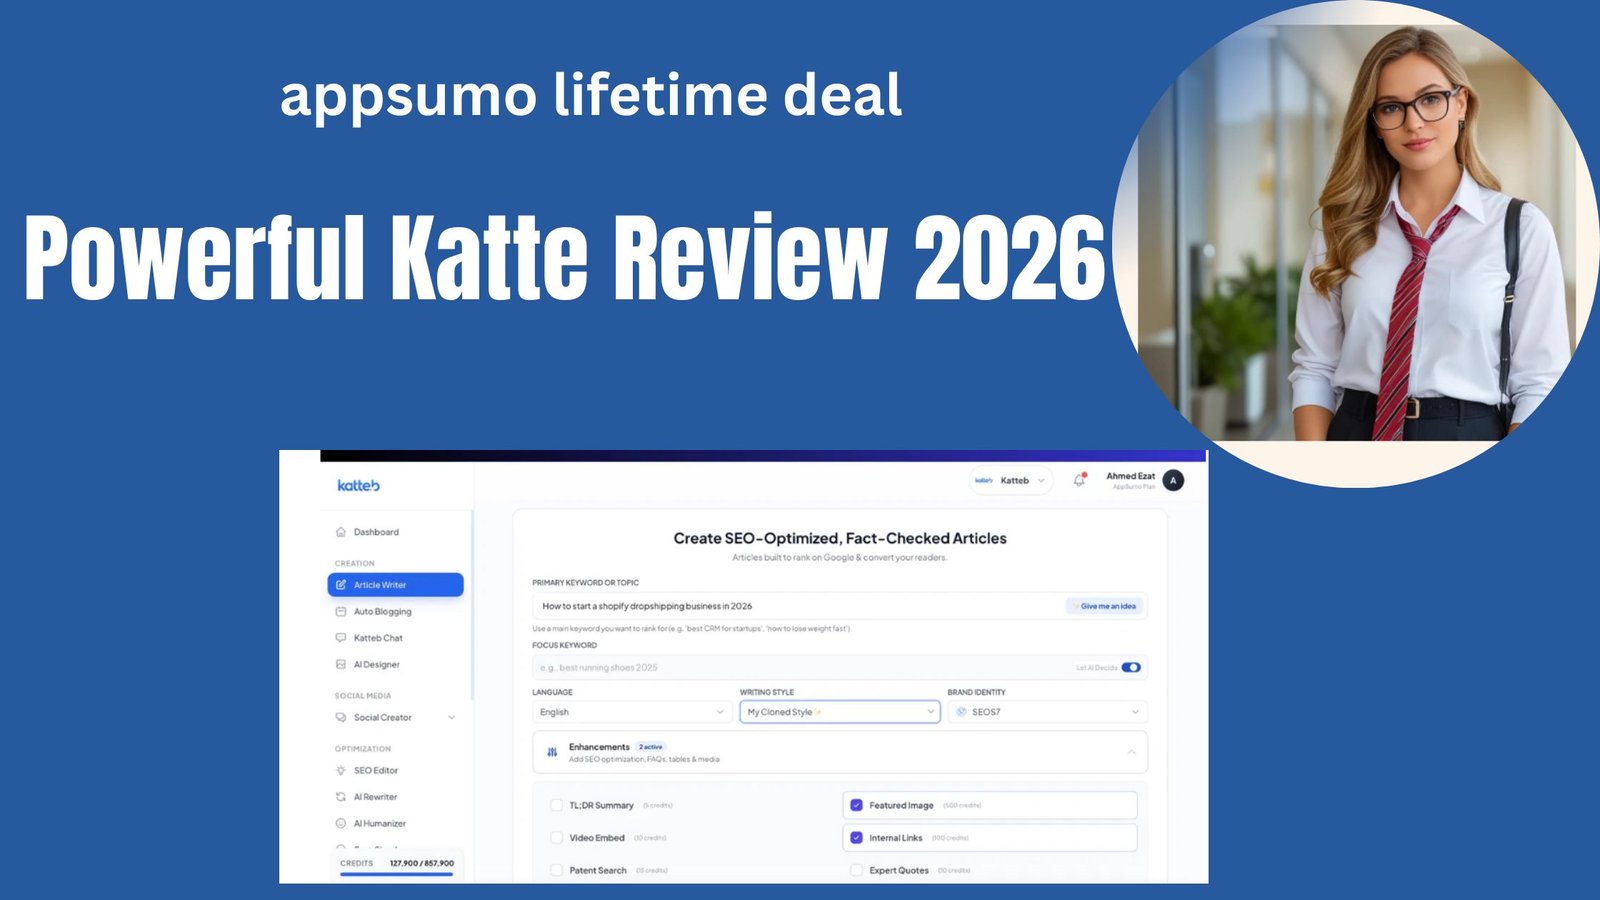1600x900 pixels.
Task: Check the Expert Quotes checkbox
Action: (x=856, y=870)
